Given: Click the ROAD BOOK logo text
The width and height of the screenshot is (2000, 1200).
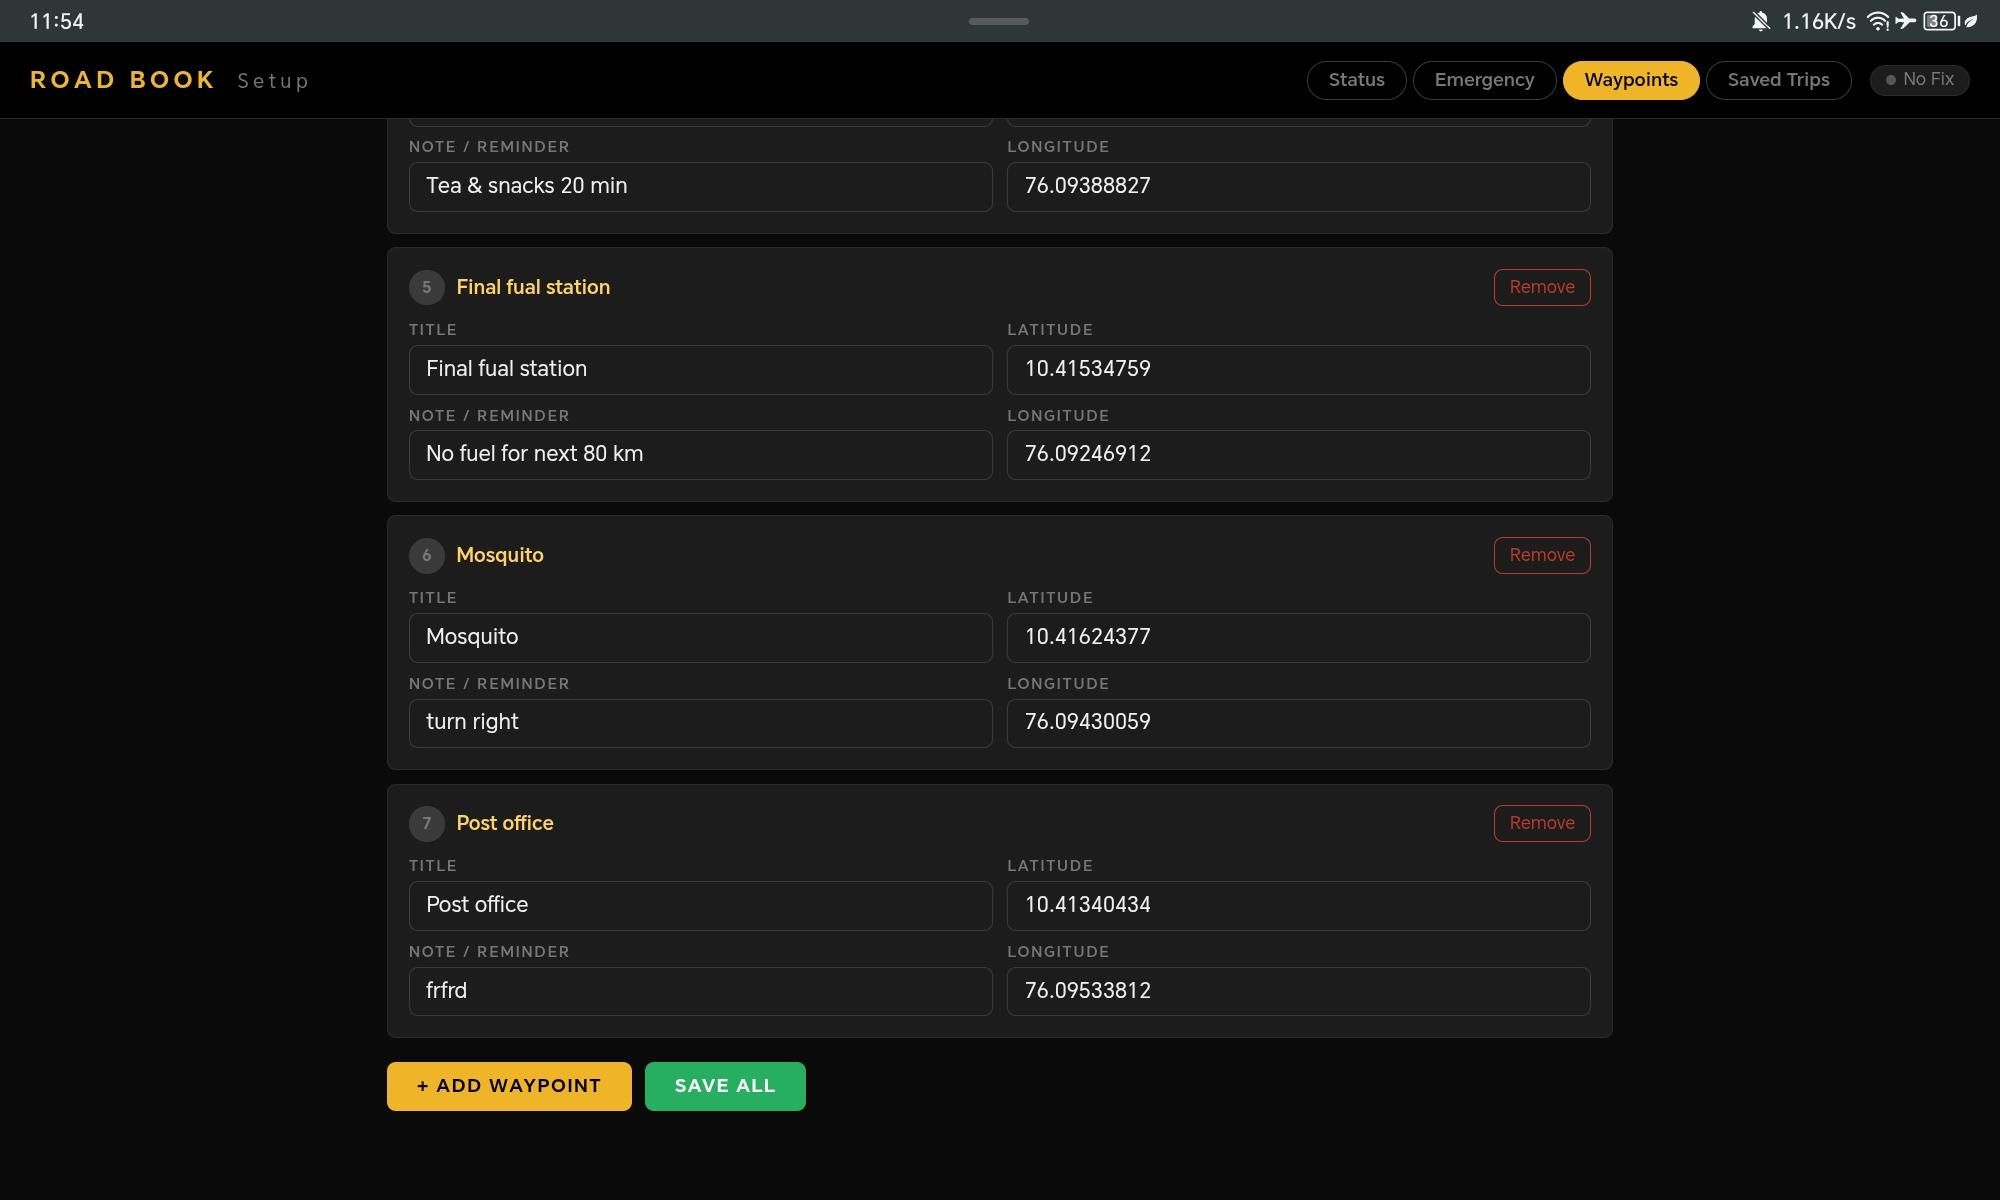Looking at the screenshot, I should point(123,80).
